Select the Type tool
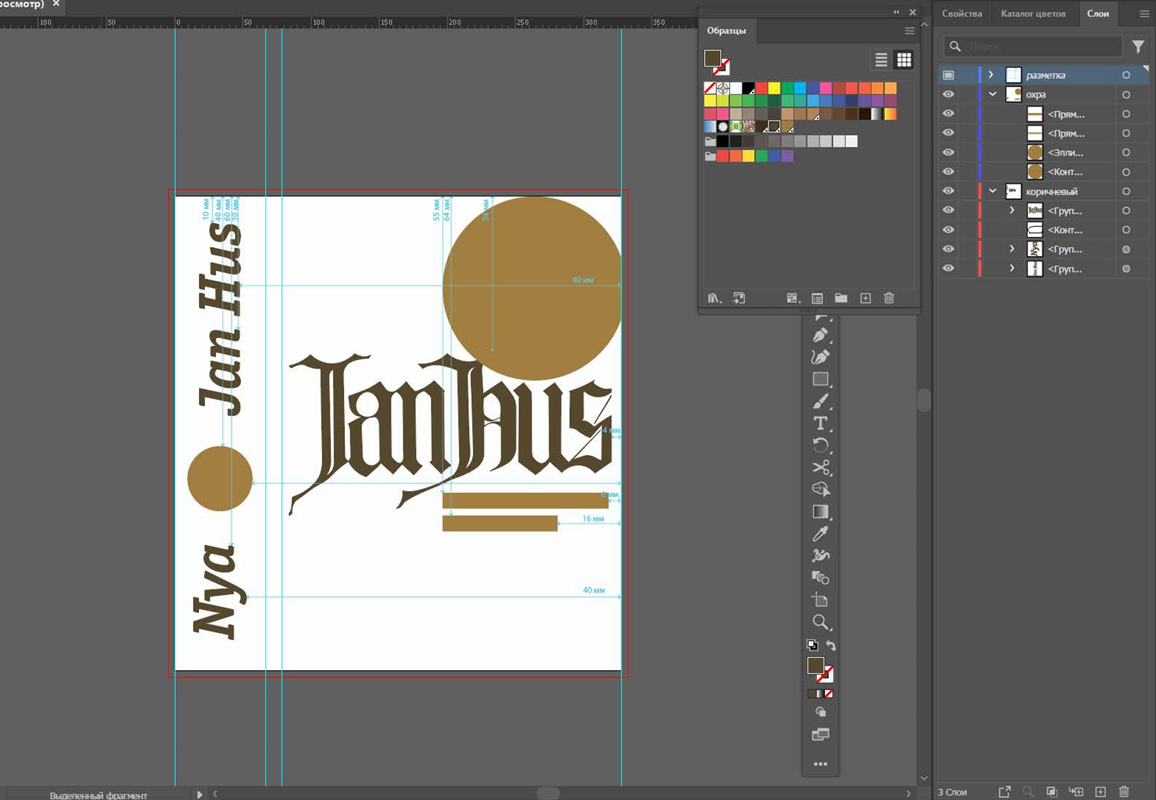This screenshot has height=800, width=1156. tap(821, 423)
